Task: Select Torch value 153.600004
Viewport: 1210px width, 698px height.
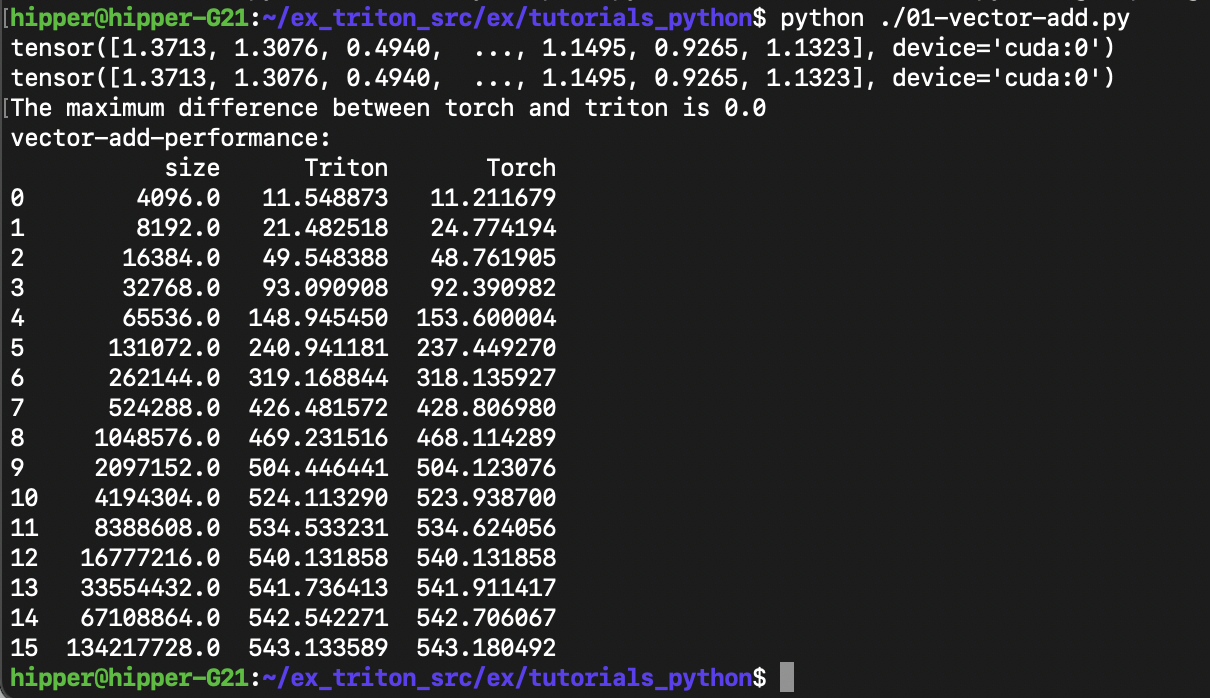Action: click(x=486, y=318)
